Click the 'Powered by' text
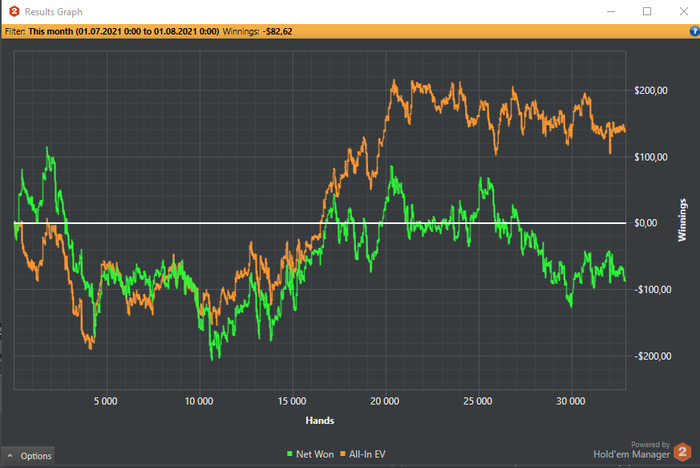Screen dimensions: 700x468 650,444
